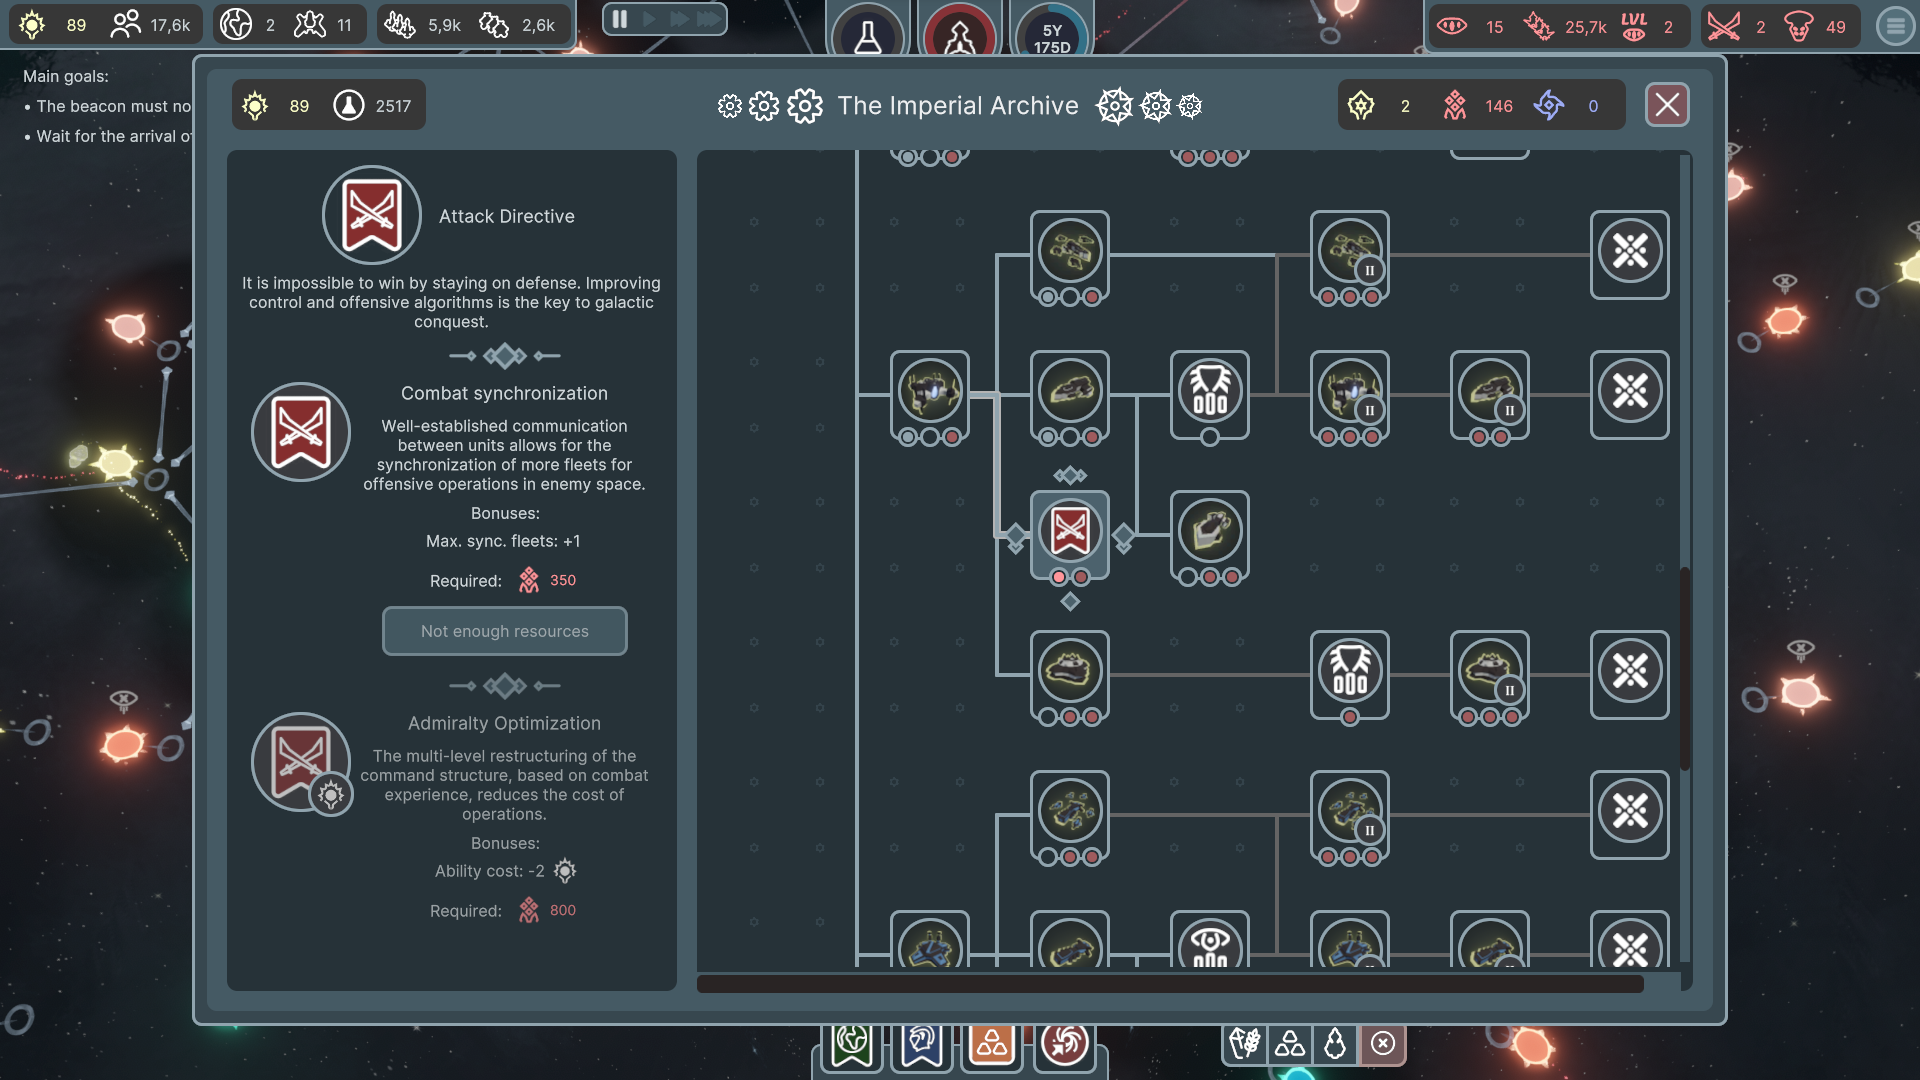The width and height of the screenshot is (1920, 1080).
Task: Click the planet icon showing 2
Action: (x=236, y=25)
